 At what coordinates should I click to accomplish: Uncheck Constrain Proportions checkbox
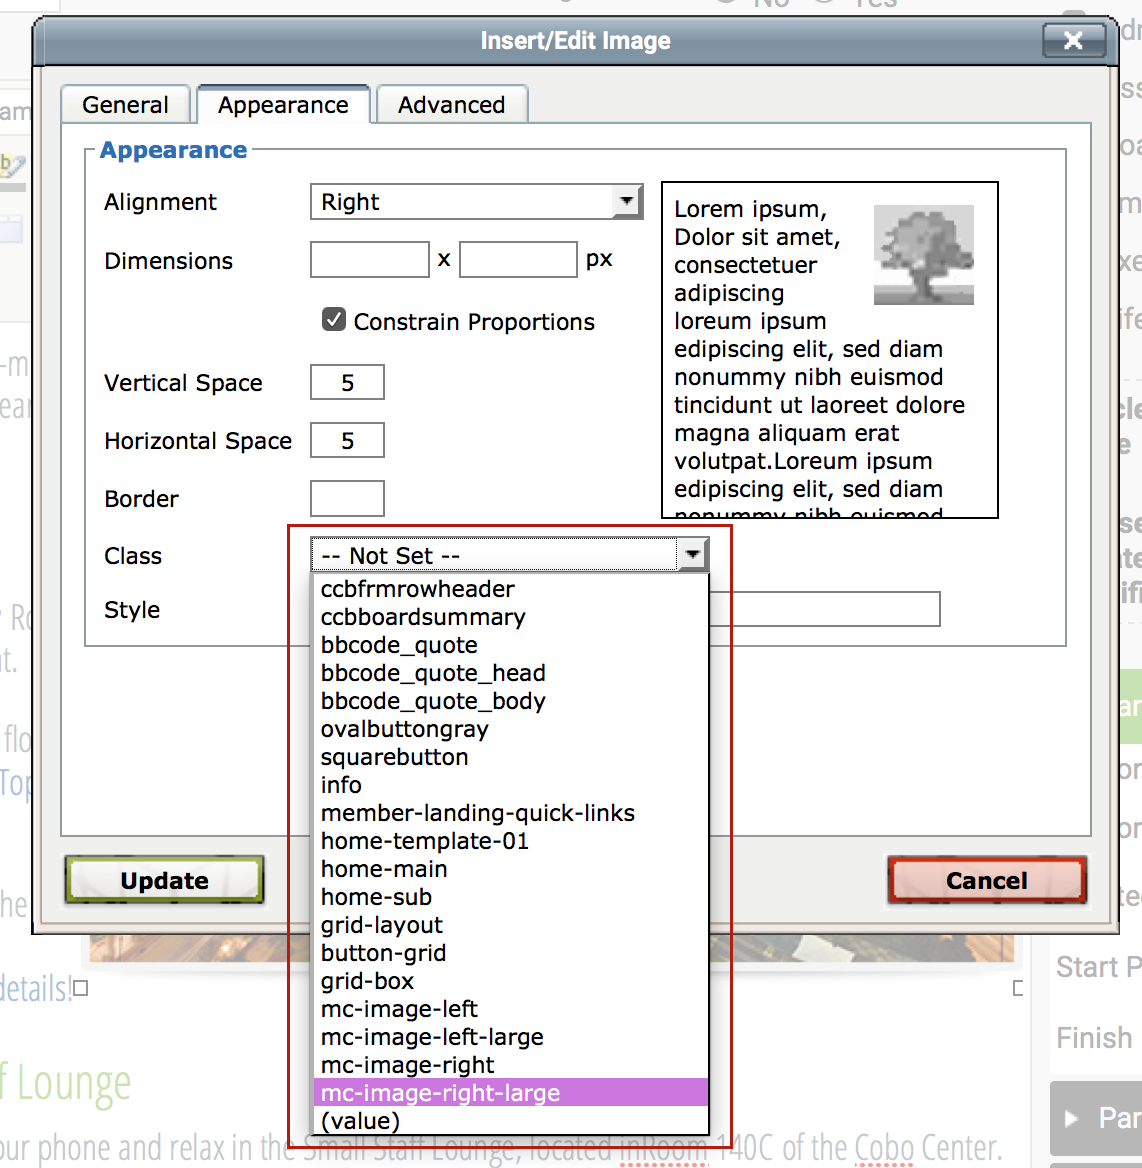pos(334,320)
